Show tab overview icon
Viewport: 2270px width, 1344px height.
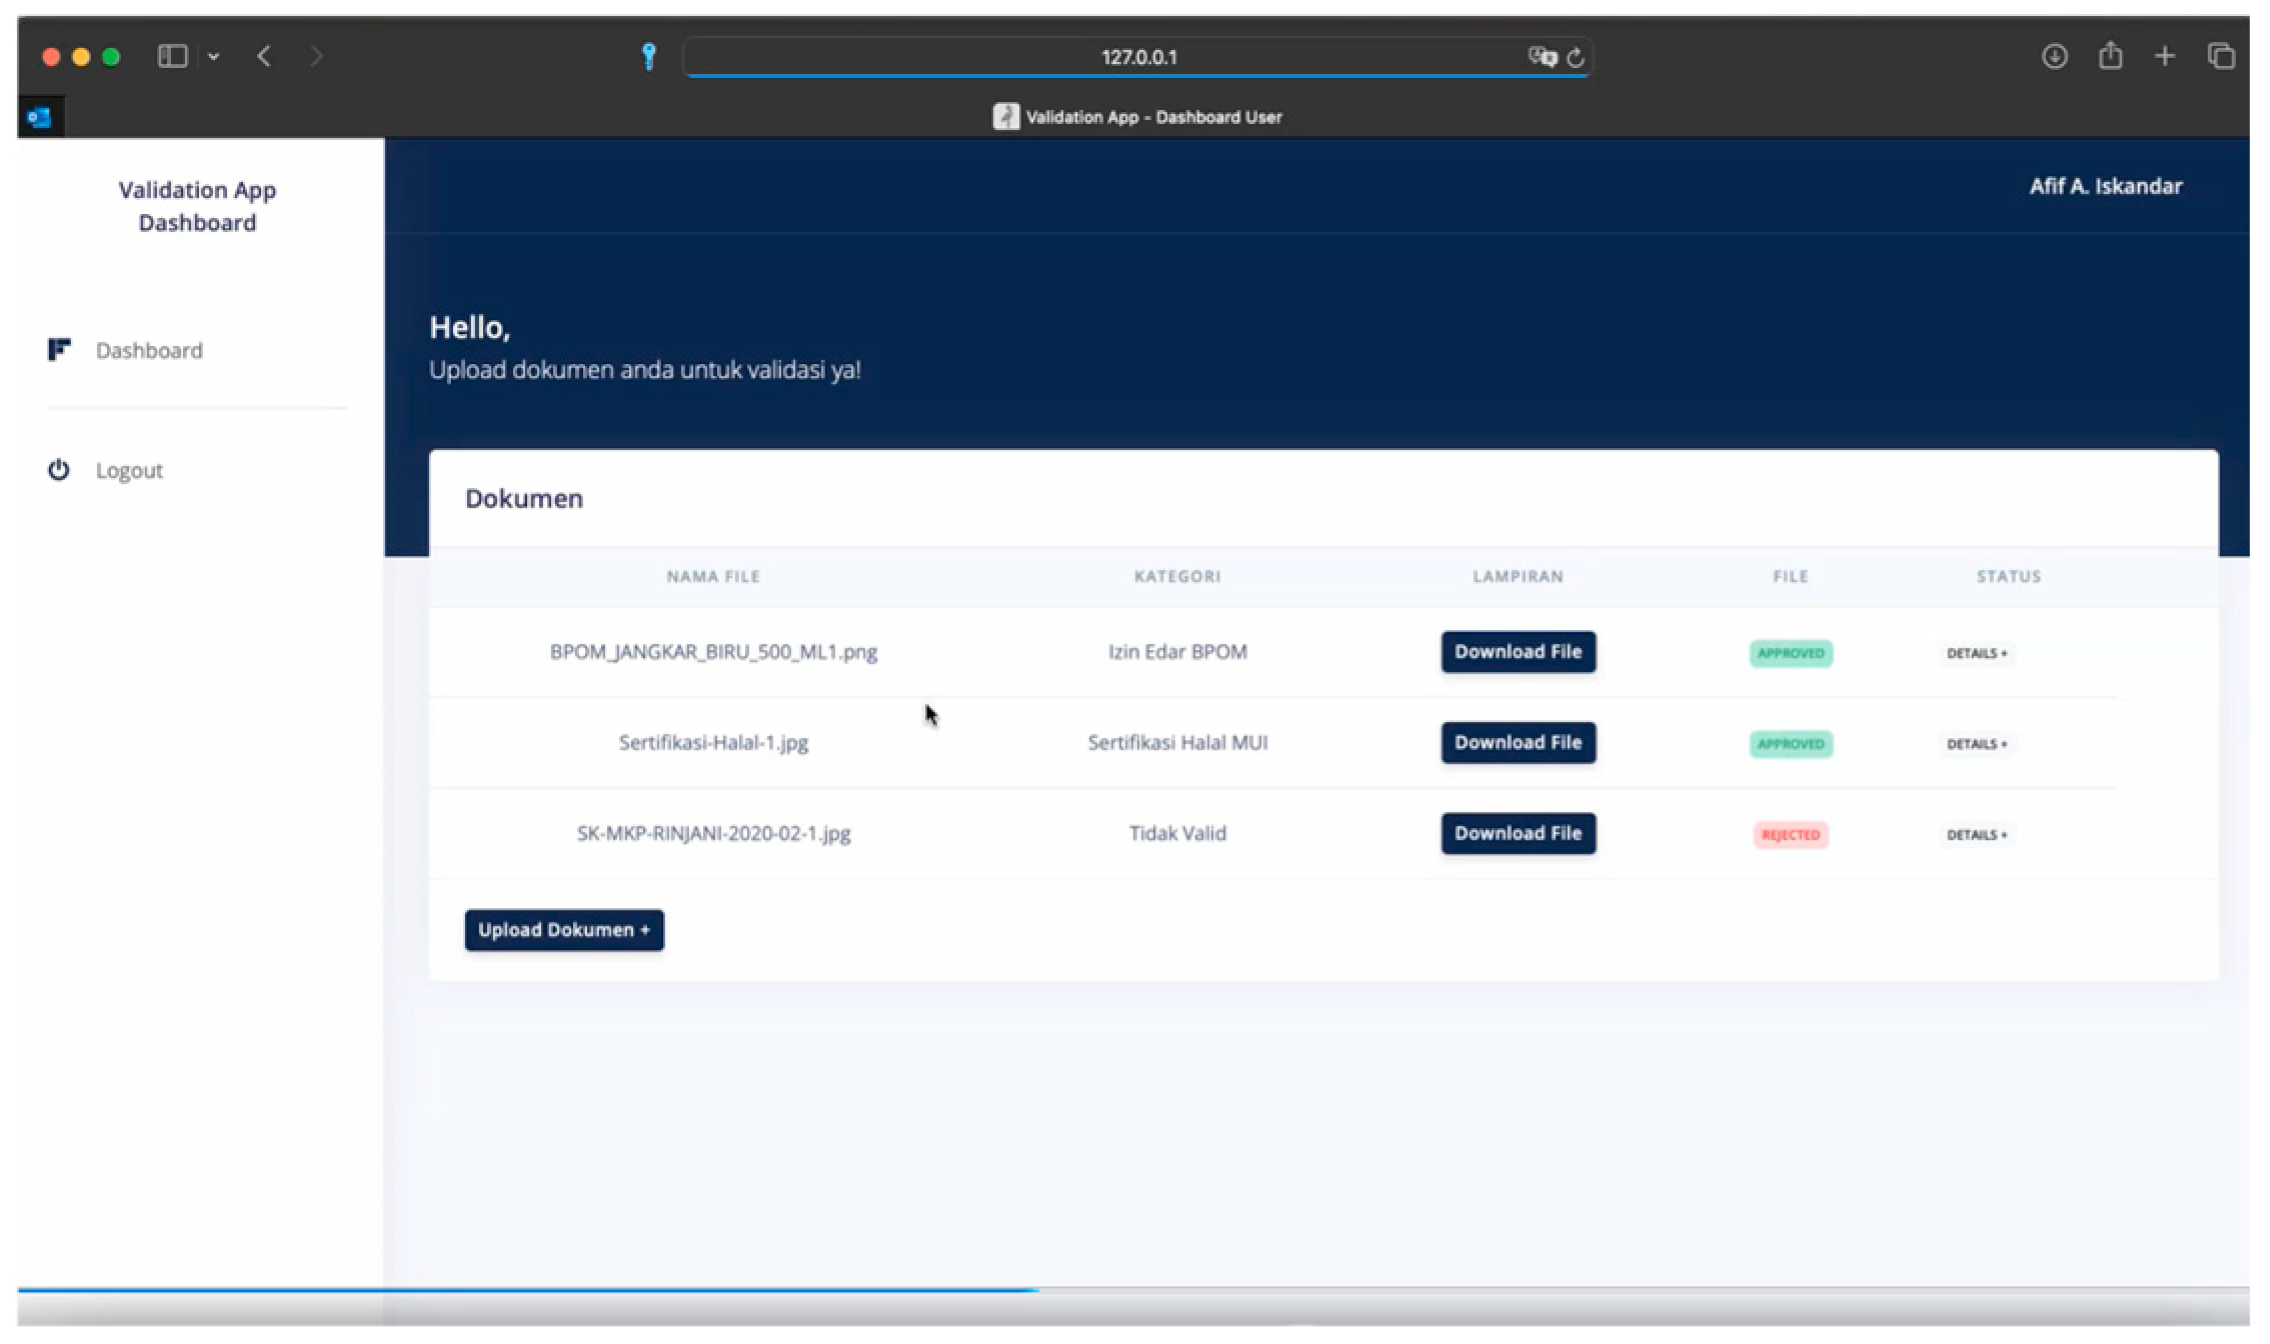click(2220, 57)
